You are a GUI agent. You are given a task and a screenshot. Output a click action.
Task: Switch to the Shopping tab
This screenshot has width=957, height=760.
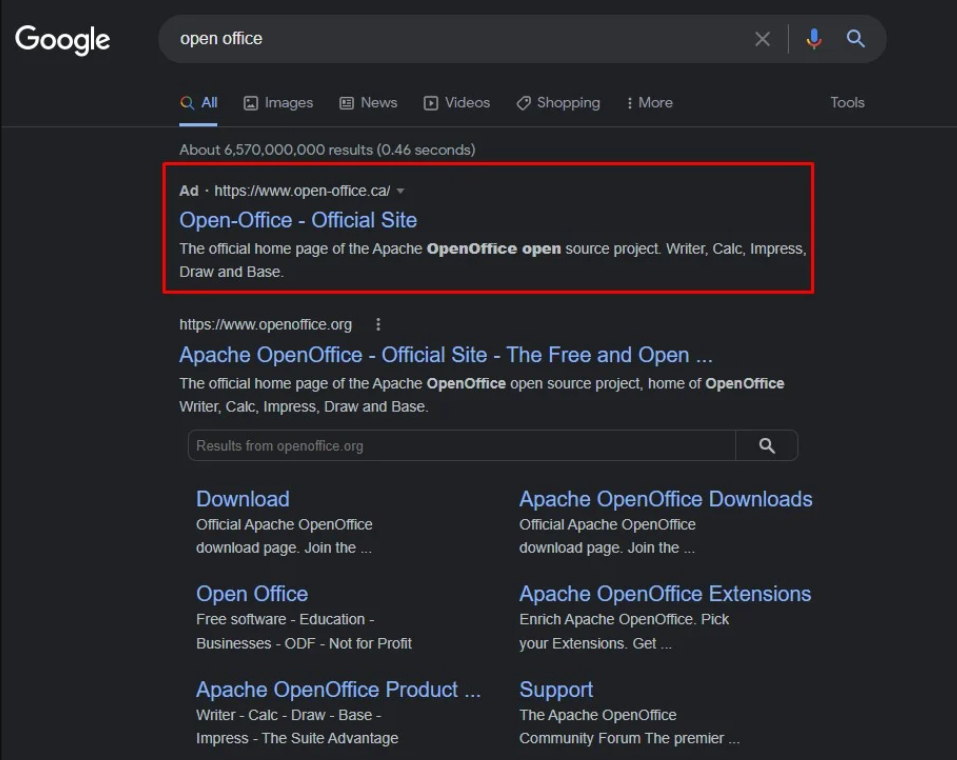558,103
